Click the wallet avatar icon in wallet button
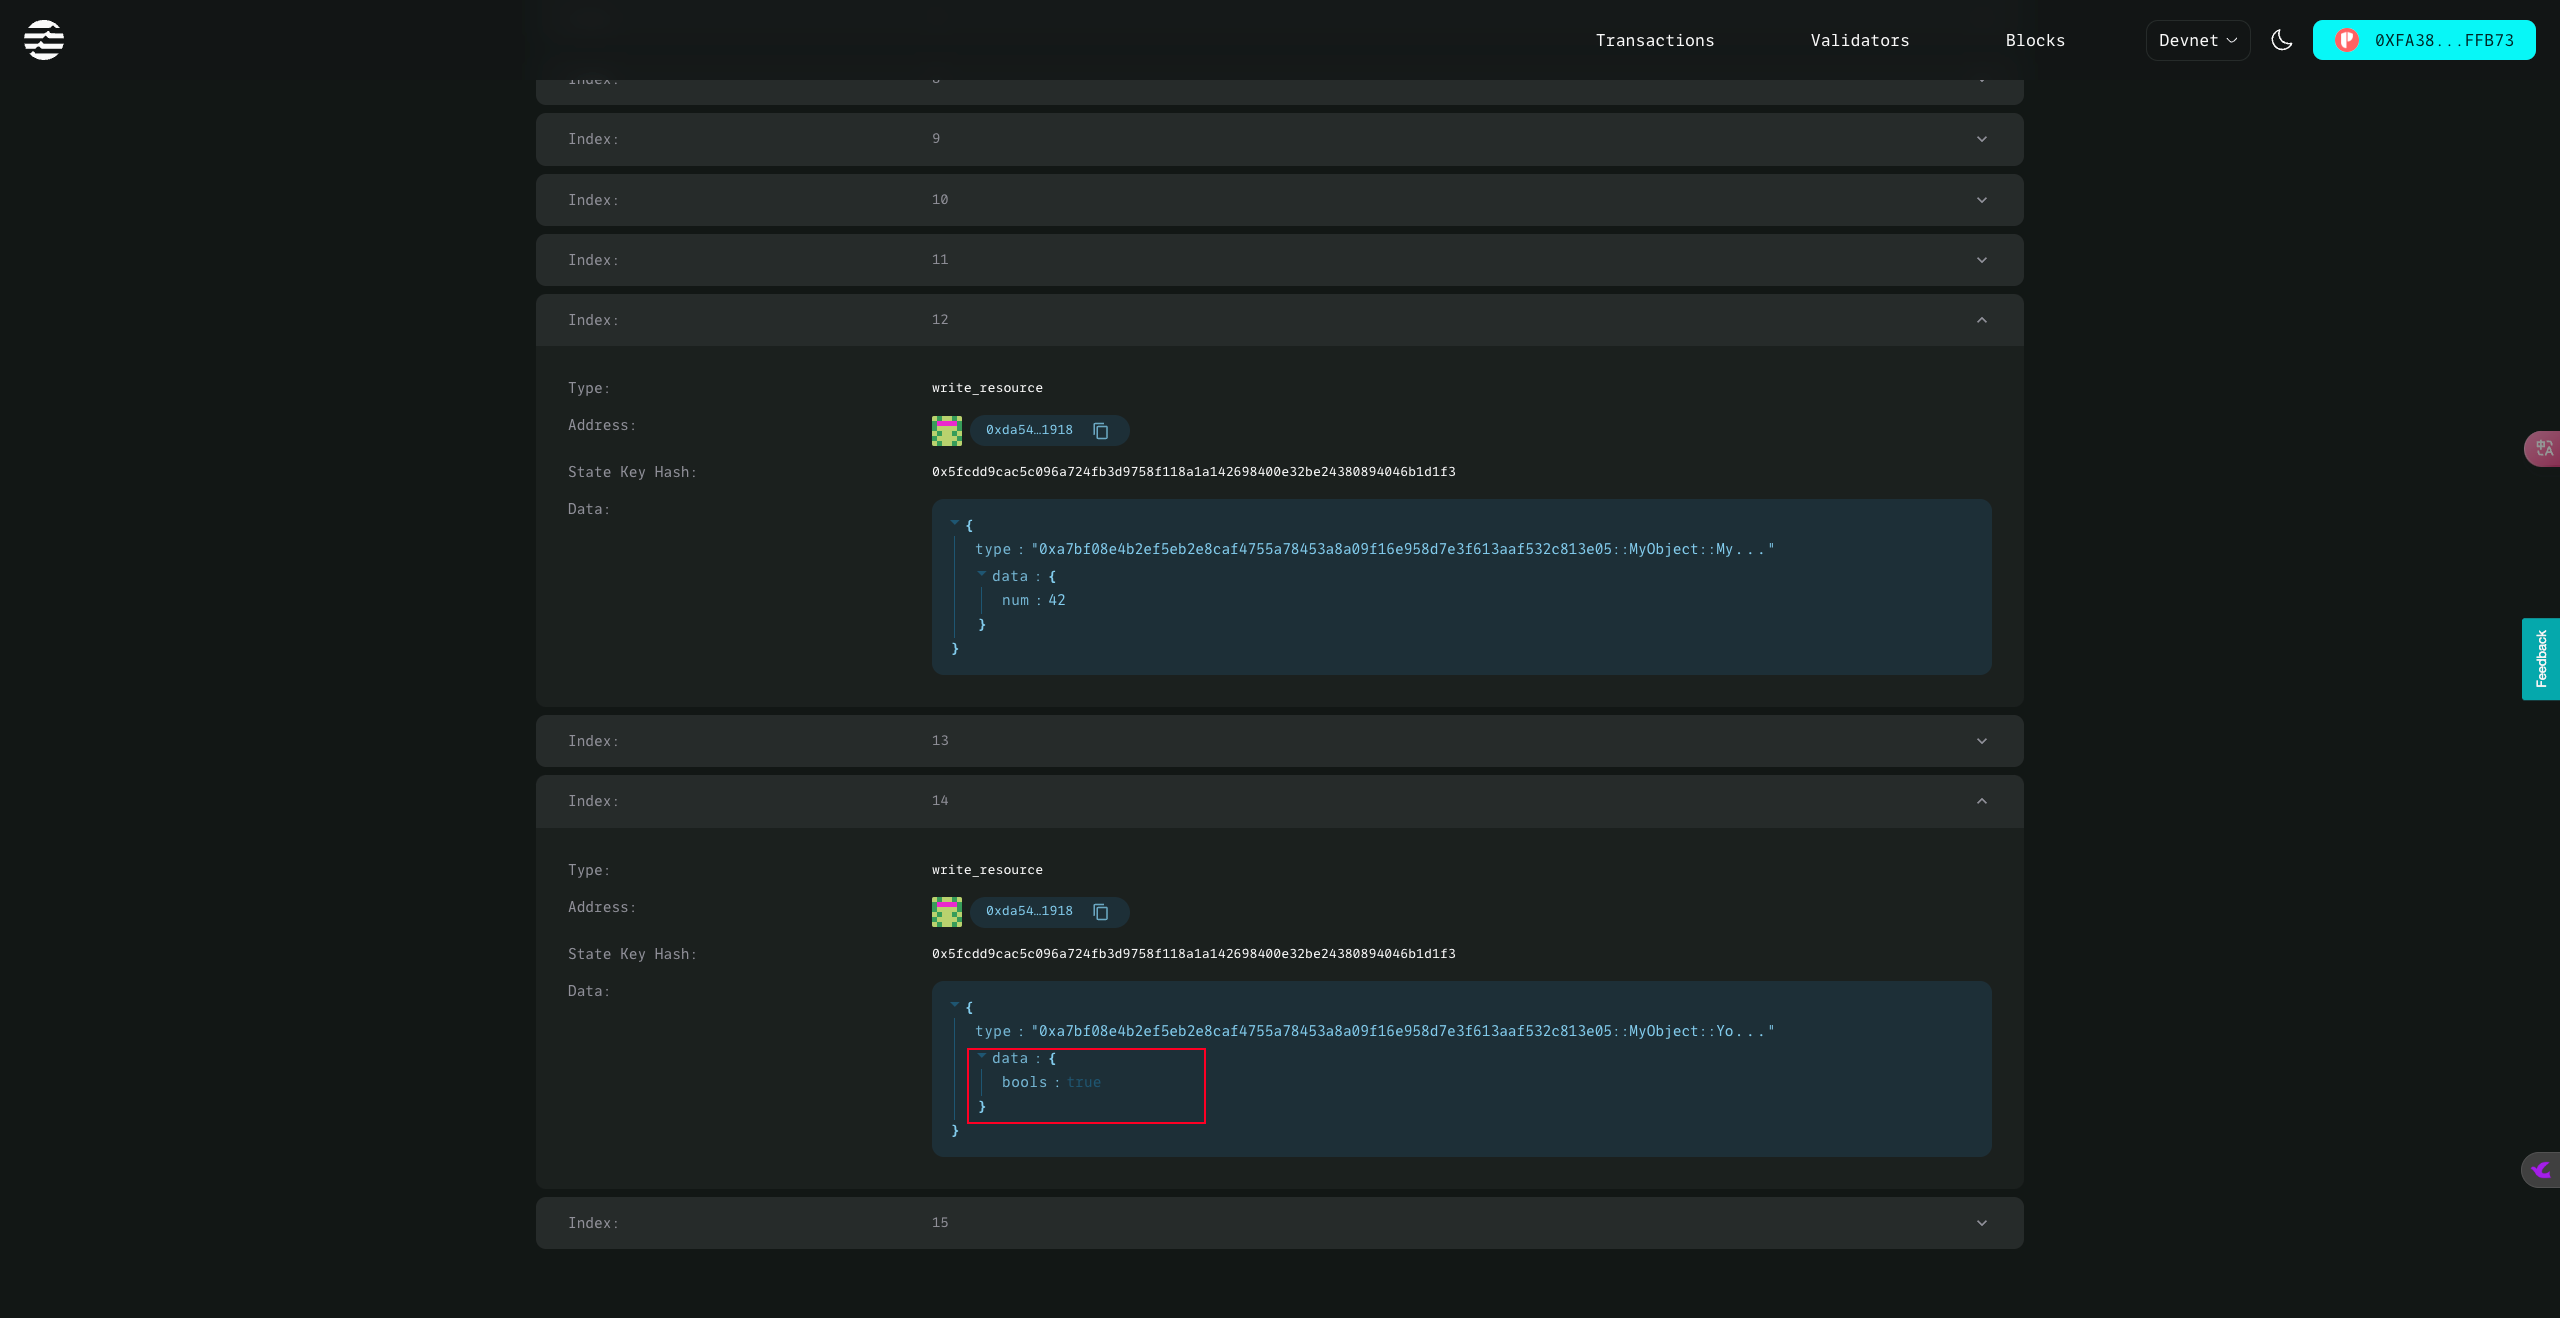Screen dimensions: 2560x1318 pyautogui.click(x=2347, y=40)
